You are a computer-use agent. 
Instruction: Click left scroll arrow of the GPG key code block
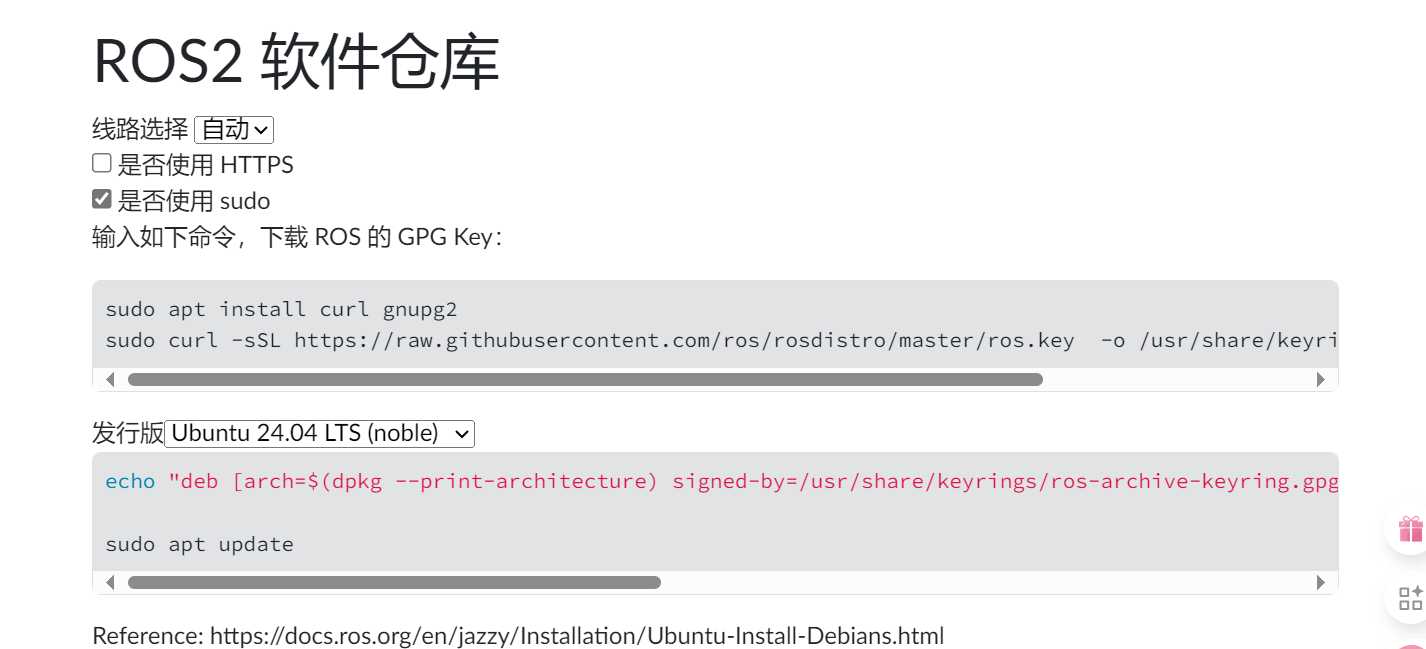click(x=111, y=379)
